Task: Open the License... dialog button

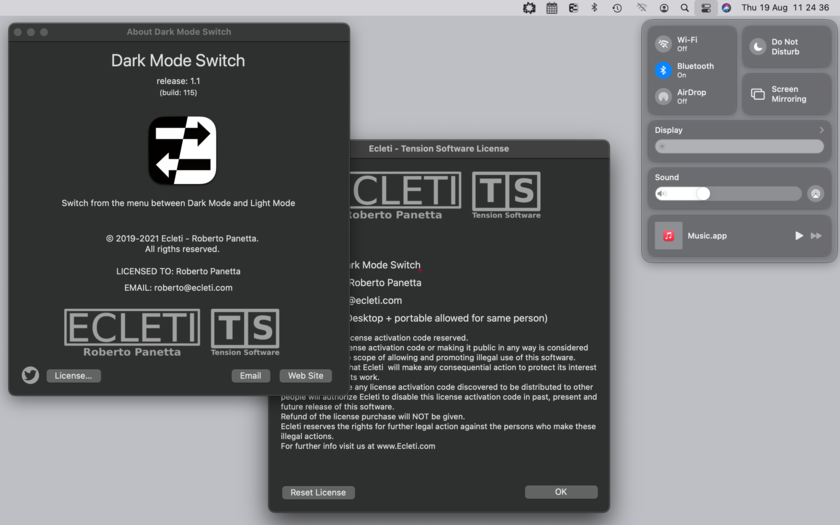Action: (73, 376)
